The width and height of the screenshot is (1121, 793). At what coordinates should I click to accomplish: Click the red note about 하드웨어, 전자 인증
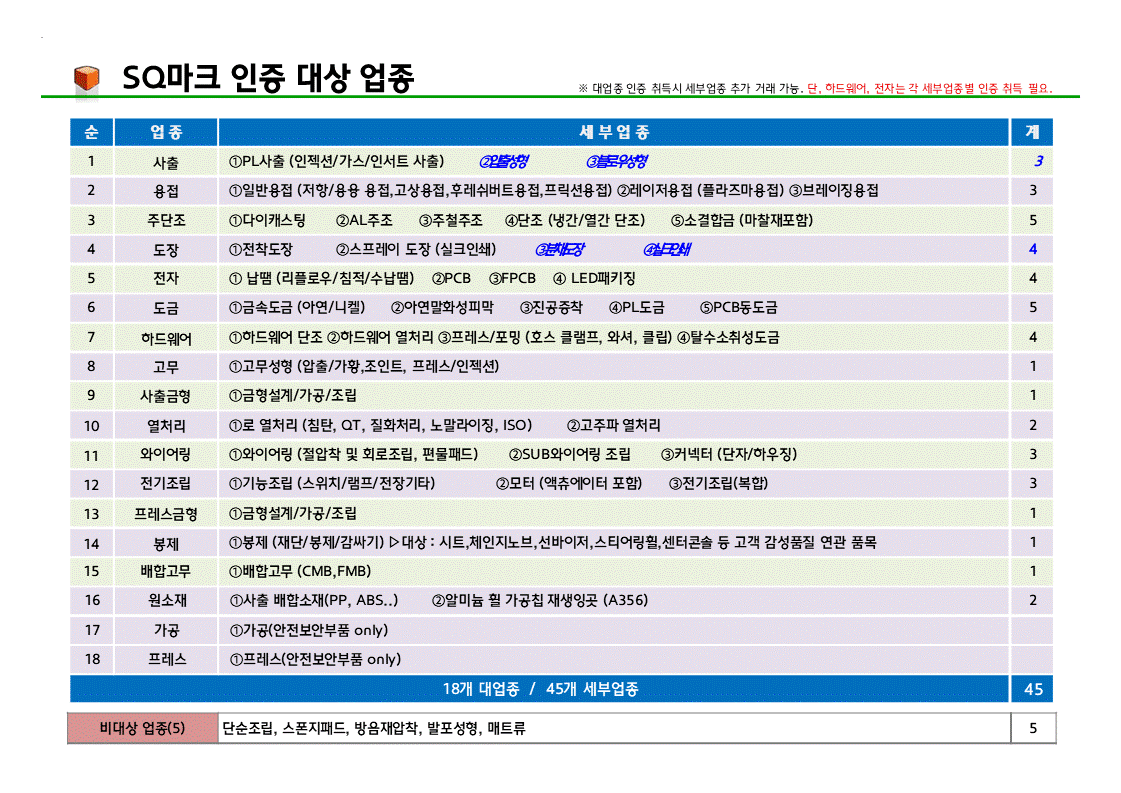click(929, 89)
